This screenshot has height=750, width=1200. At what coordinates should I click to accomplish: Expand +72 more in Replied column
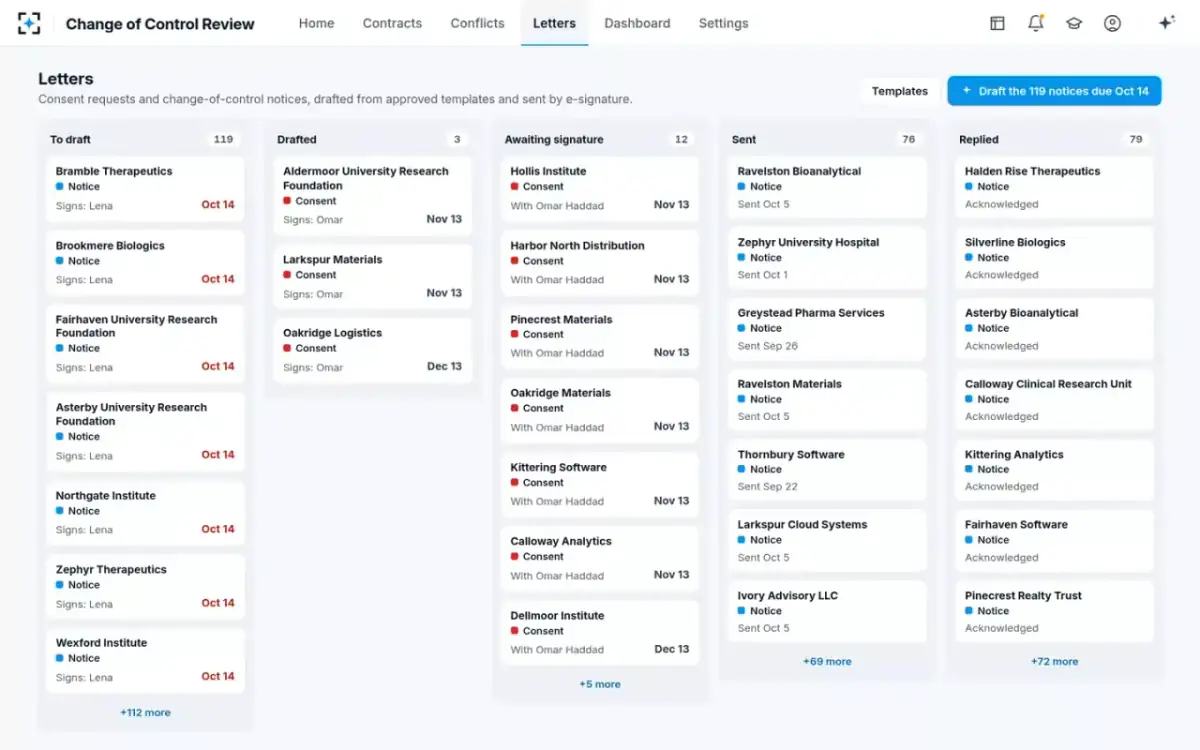pos(1055,662)
